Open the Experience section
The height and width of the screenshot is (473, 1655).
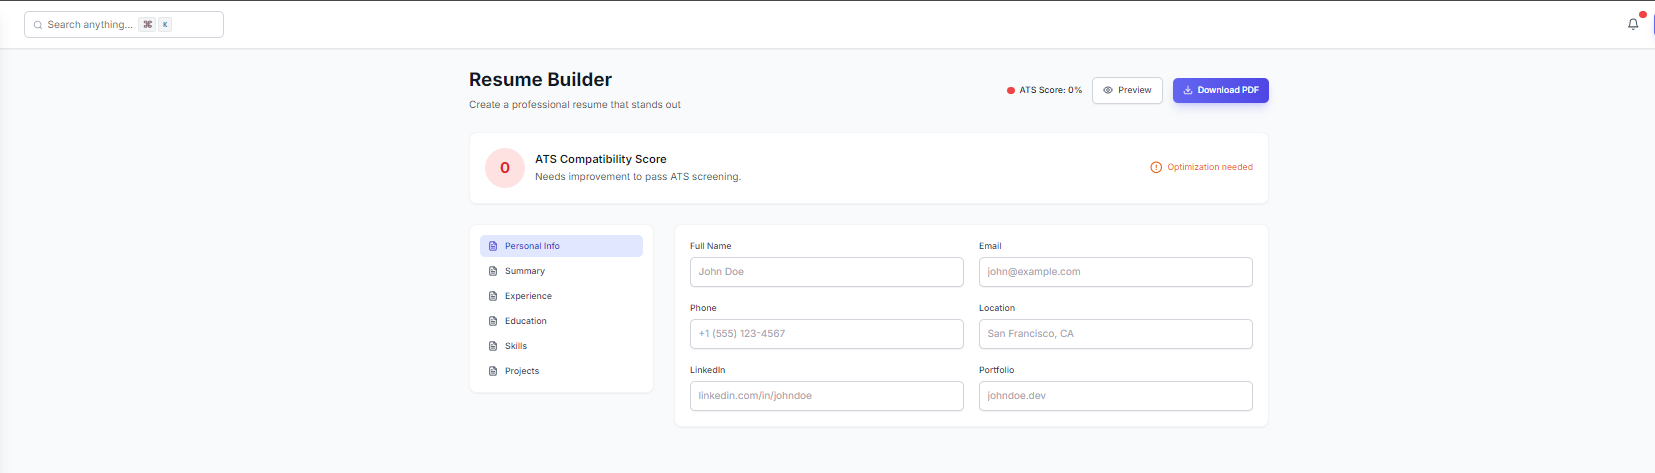pyautogui.click(x=561, y=296)
